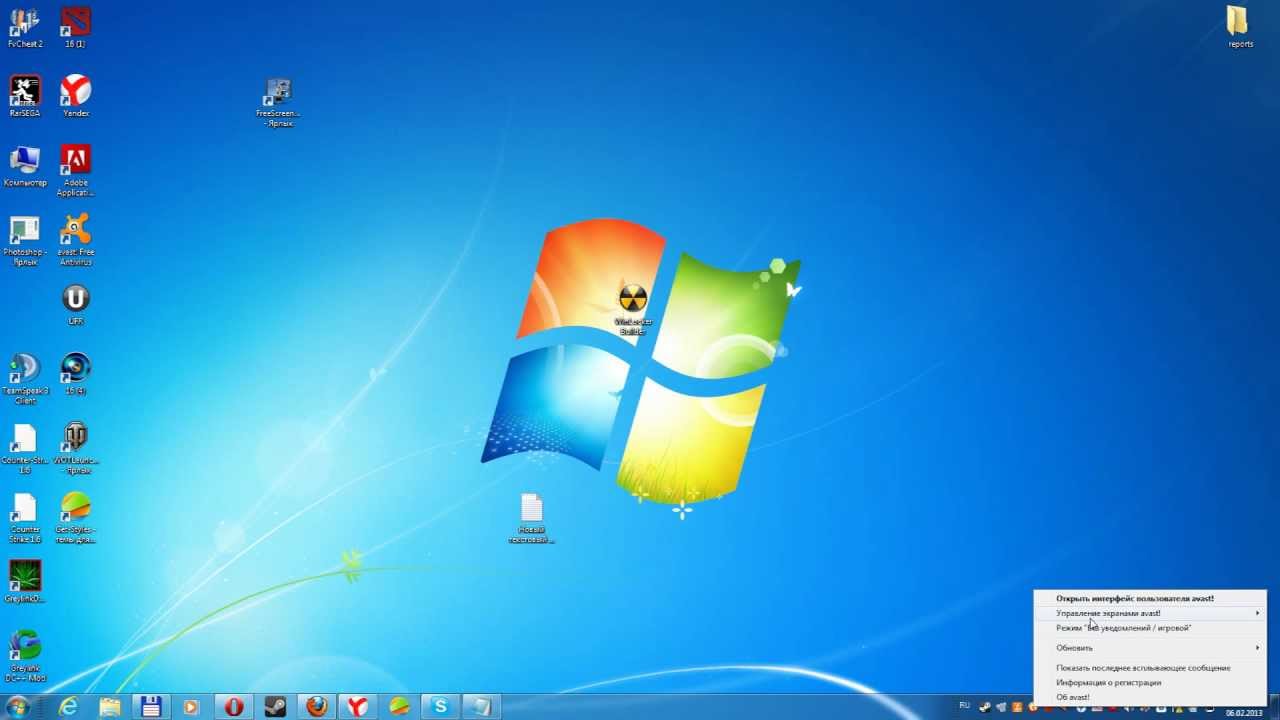Open Информация о регистрации
This screenshot has width=1280, height=720.
[x=1150, y=682]
